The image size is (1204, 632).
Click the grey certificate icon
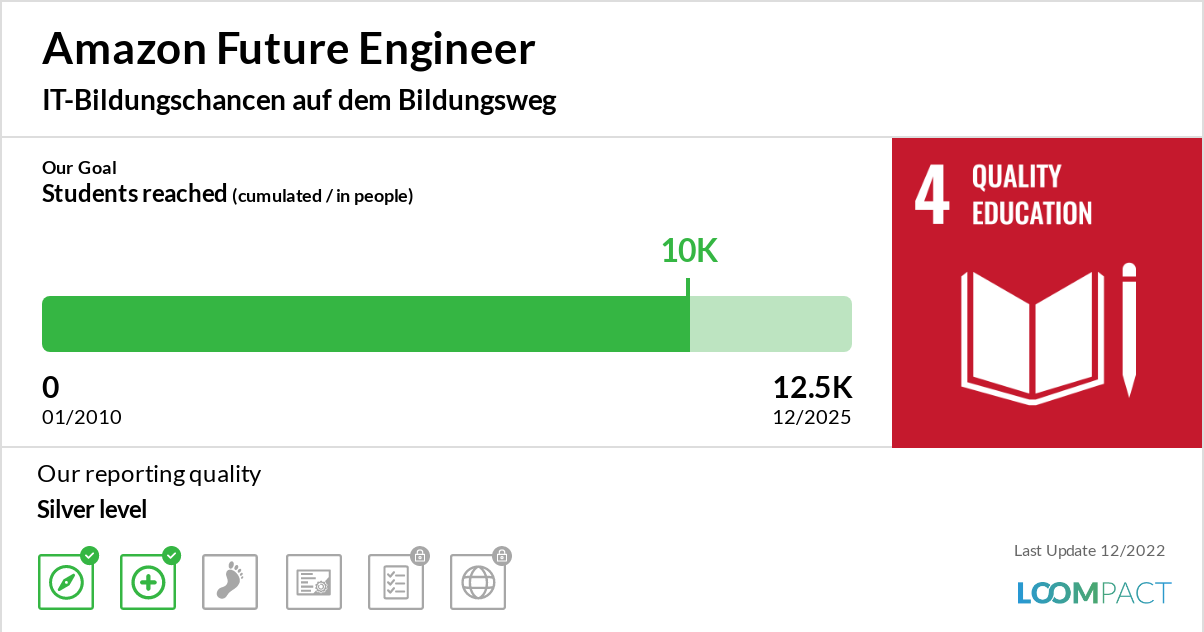point(314,582)
